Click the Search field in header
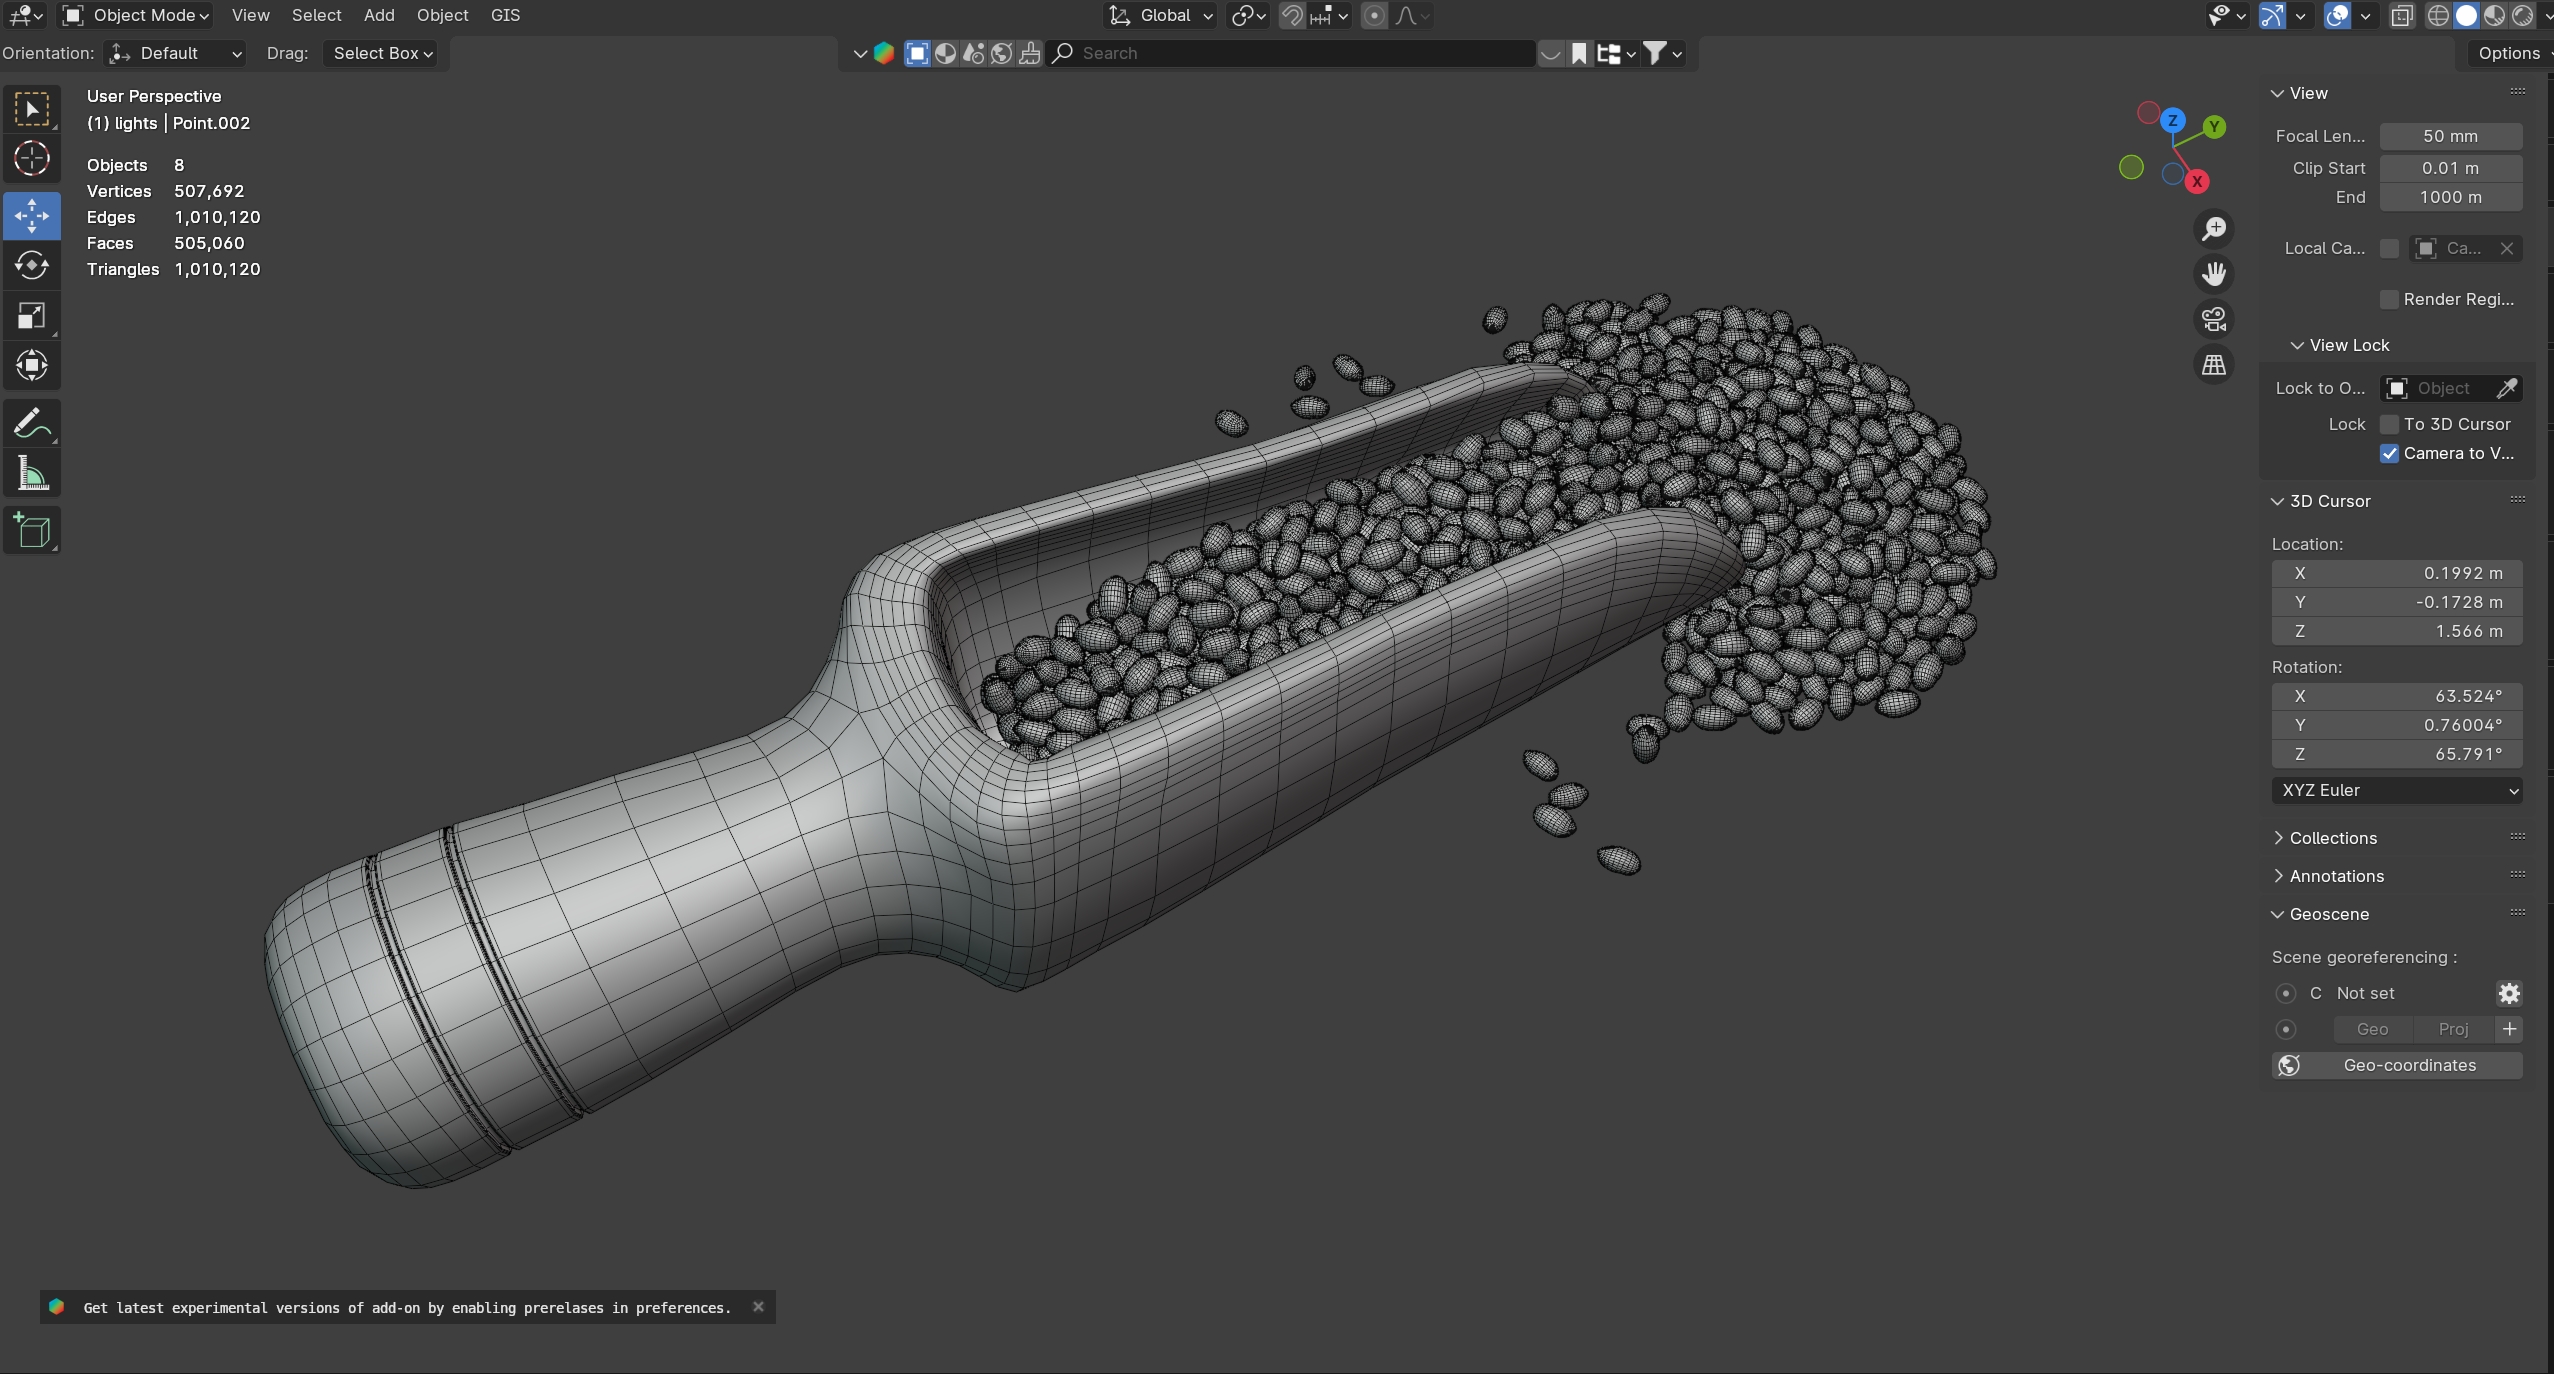 point(1300,53)
